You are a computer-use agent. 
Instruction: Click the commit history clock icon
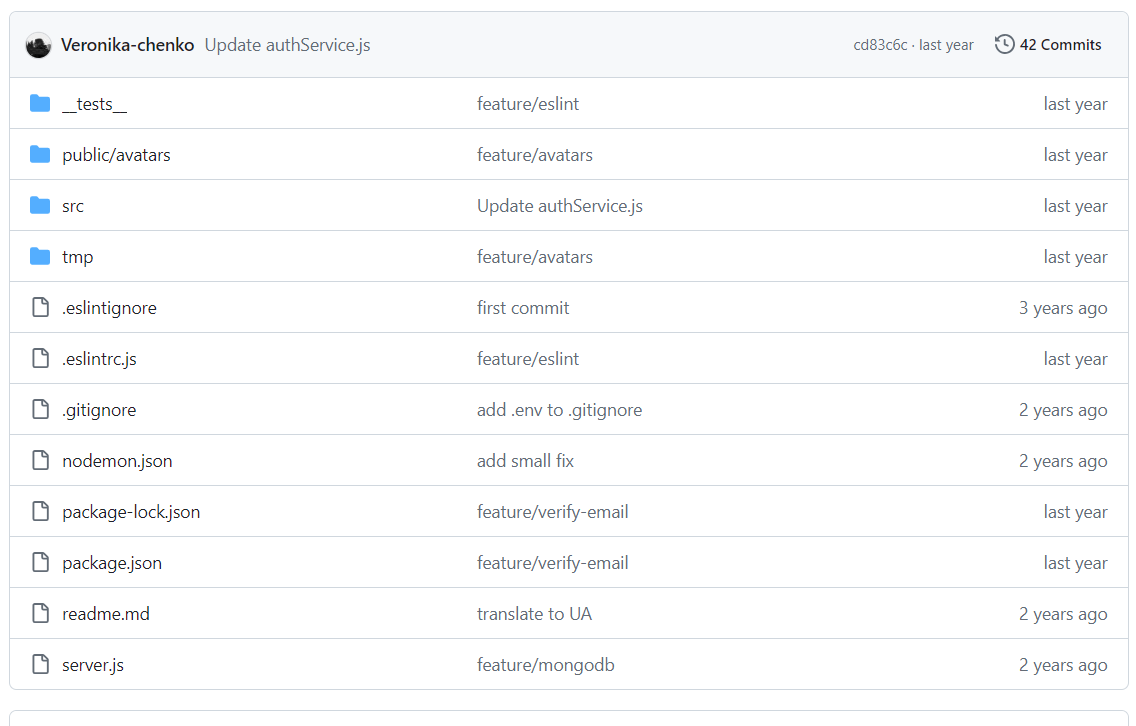click(x=1004, y=44)
